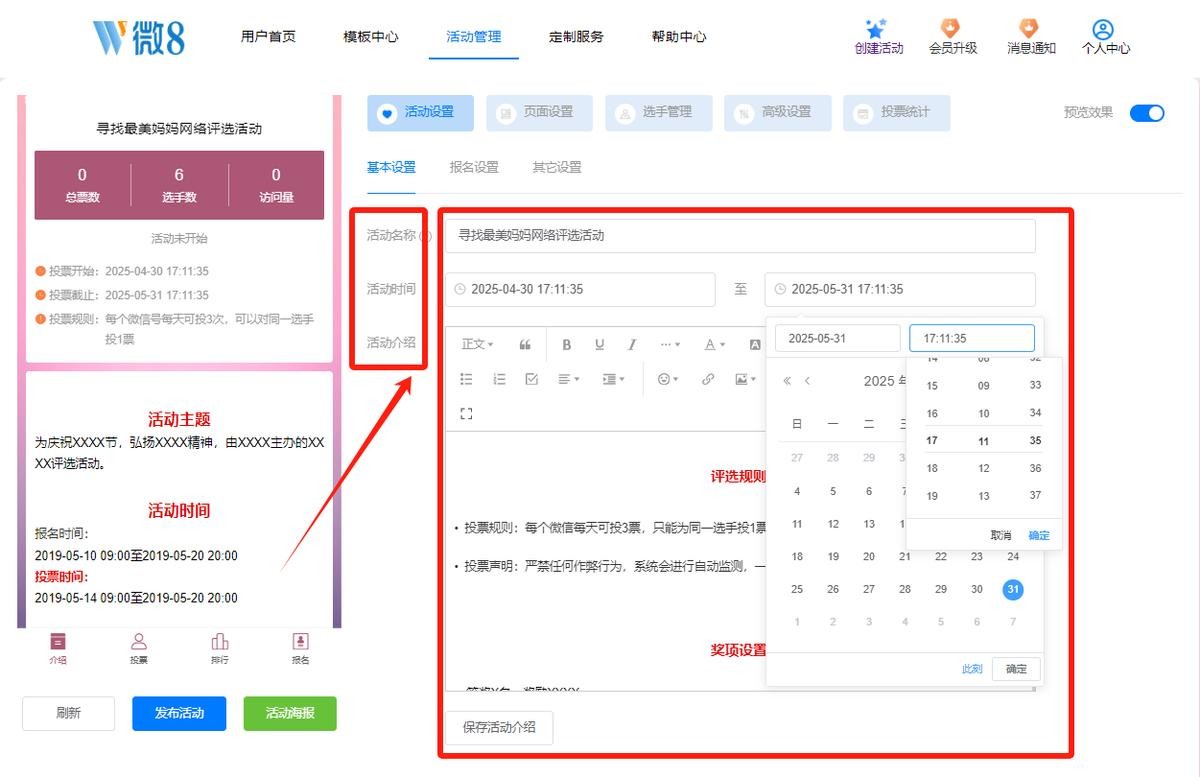Click the italic formatting icon
The width and height of the screenshot is (1200, 777).
(x=632, y=345)
